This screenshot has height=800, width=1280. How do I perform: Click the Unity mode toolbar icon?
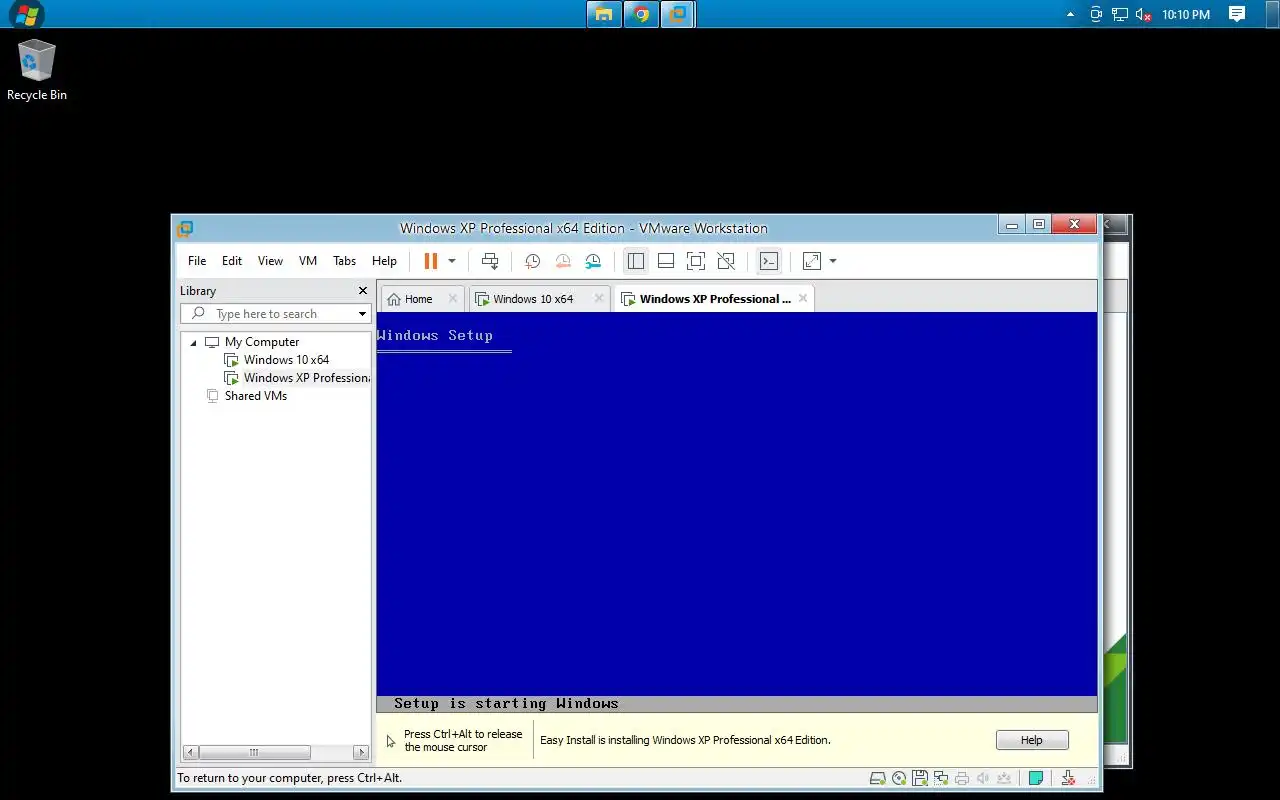[x=726, y=261]
